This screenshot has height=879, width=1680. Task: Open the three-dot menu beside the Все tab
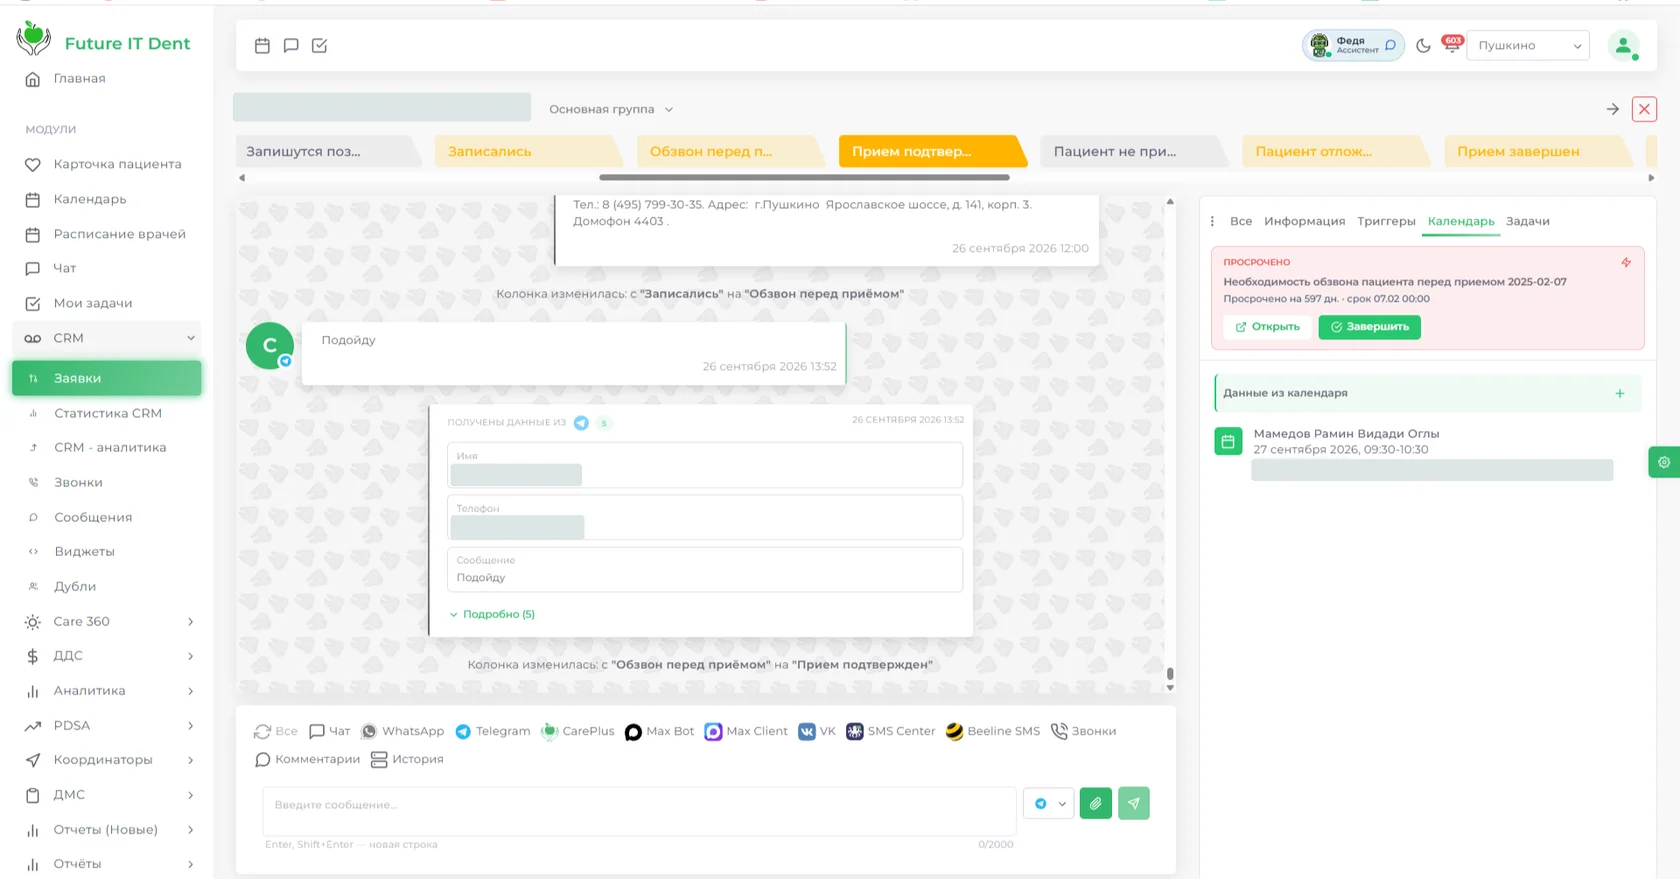pyautogui.click(x=1213, y=221)
